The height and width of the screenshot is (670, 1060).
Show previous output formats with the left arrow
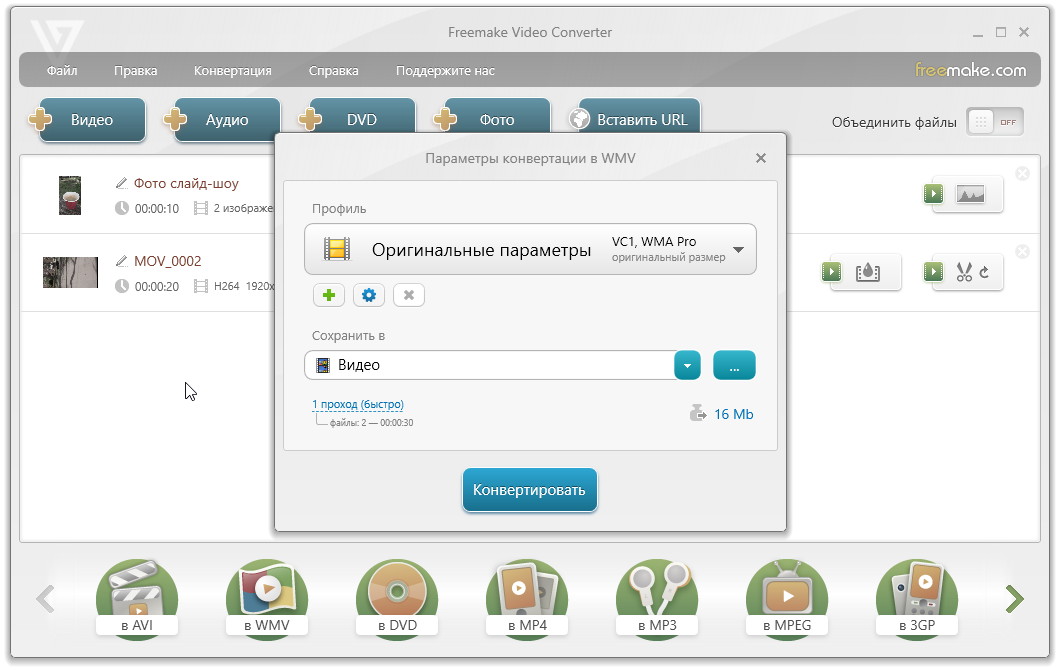pos(45,598)
